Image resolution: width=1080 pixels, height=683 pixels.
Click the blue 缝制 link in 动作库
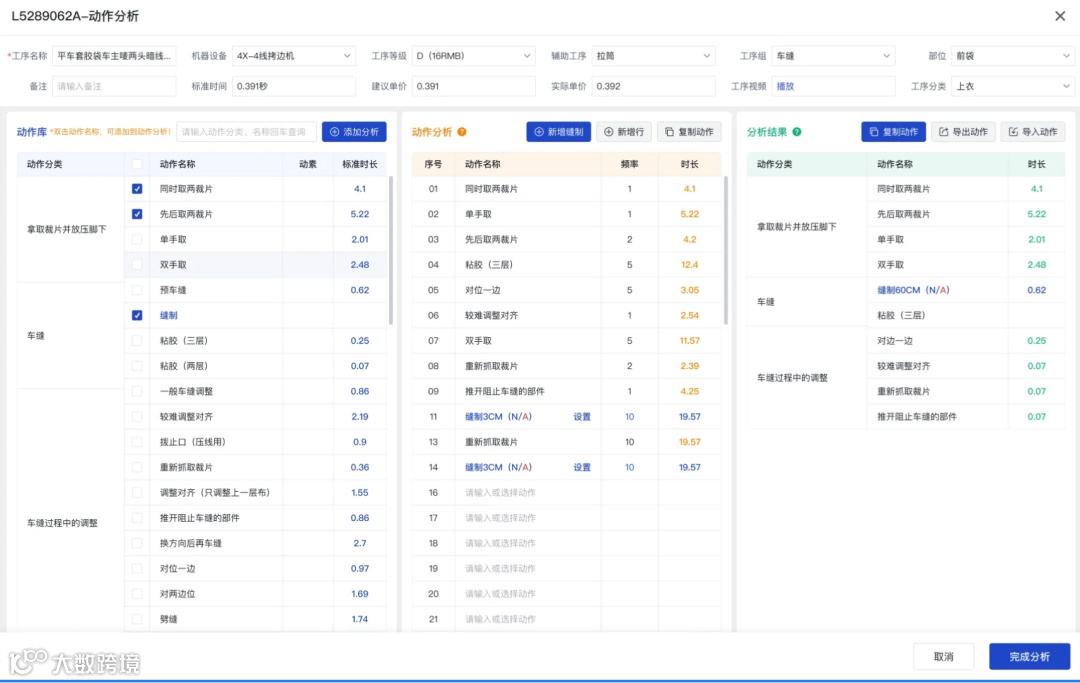pos(169,315)
